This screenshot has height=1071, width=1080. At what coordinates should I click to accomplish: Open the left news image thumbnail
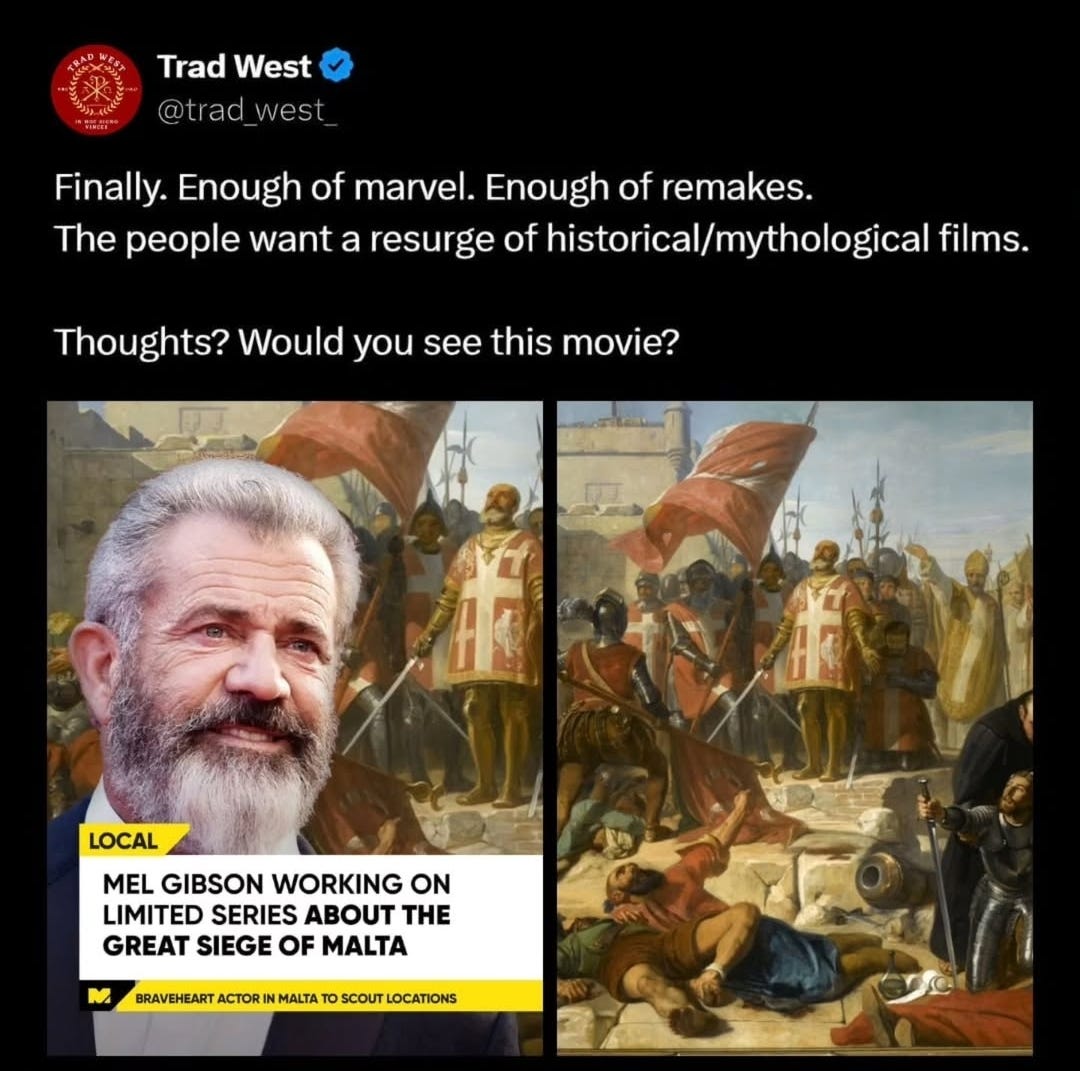pos(295,728)
